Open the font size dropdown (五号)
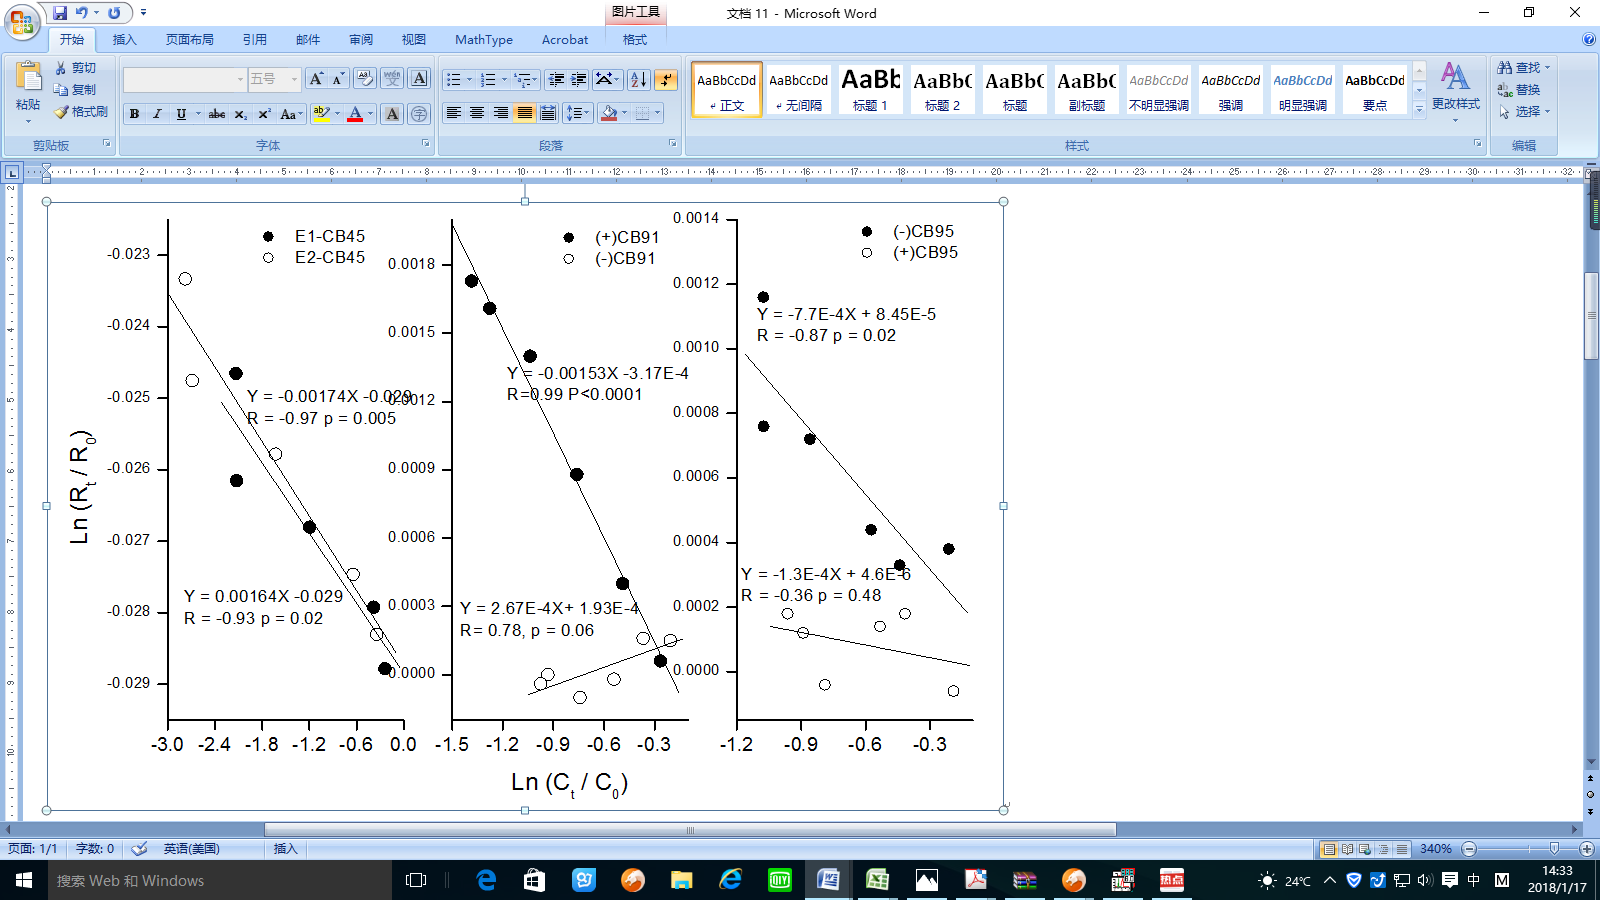Viewport: 1600px width, 900px height. (x=294, y=79)
